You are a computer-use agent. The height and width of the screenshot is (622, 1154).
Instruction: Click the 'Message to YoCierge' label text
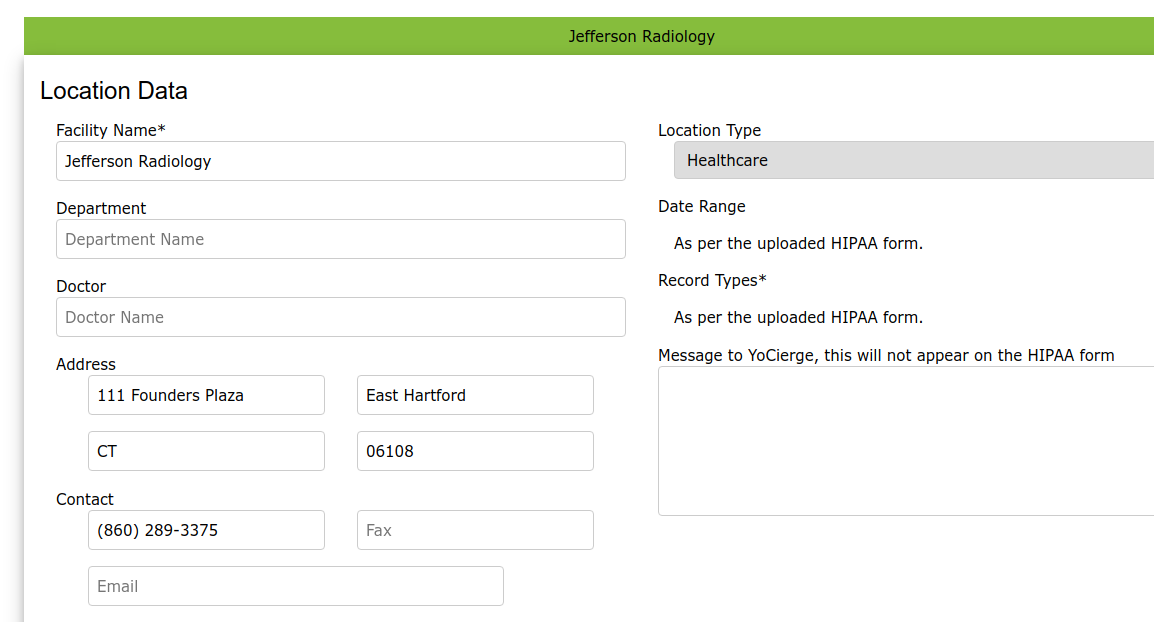886,356
